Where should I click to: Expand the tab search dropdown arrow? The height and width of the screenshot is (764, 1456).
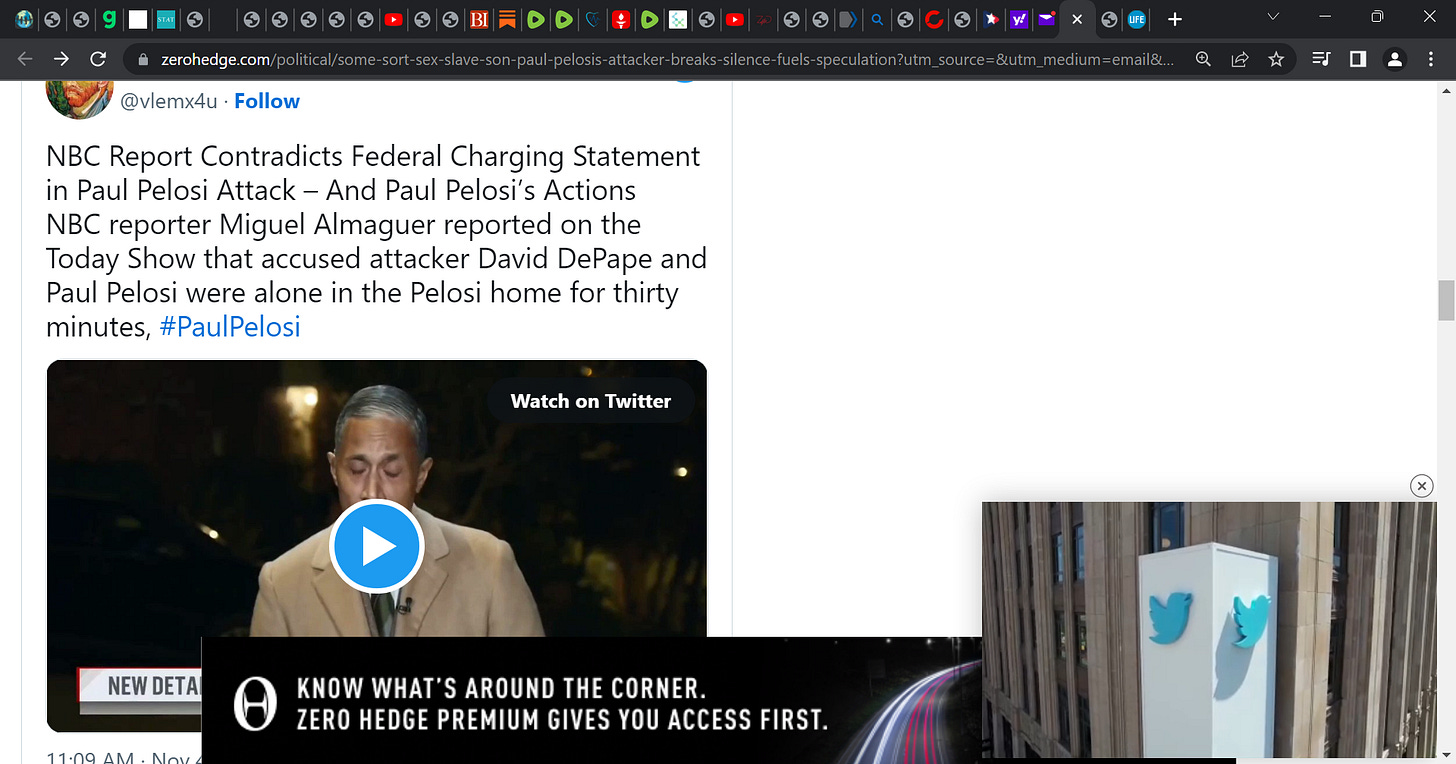coord(1273,17)
